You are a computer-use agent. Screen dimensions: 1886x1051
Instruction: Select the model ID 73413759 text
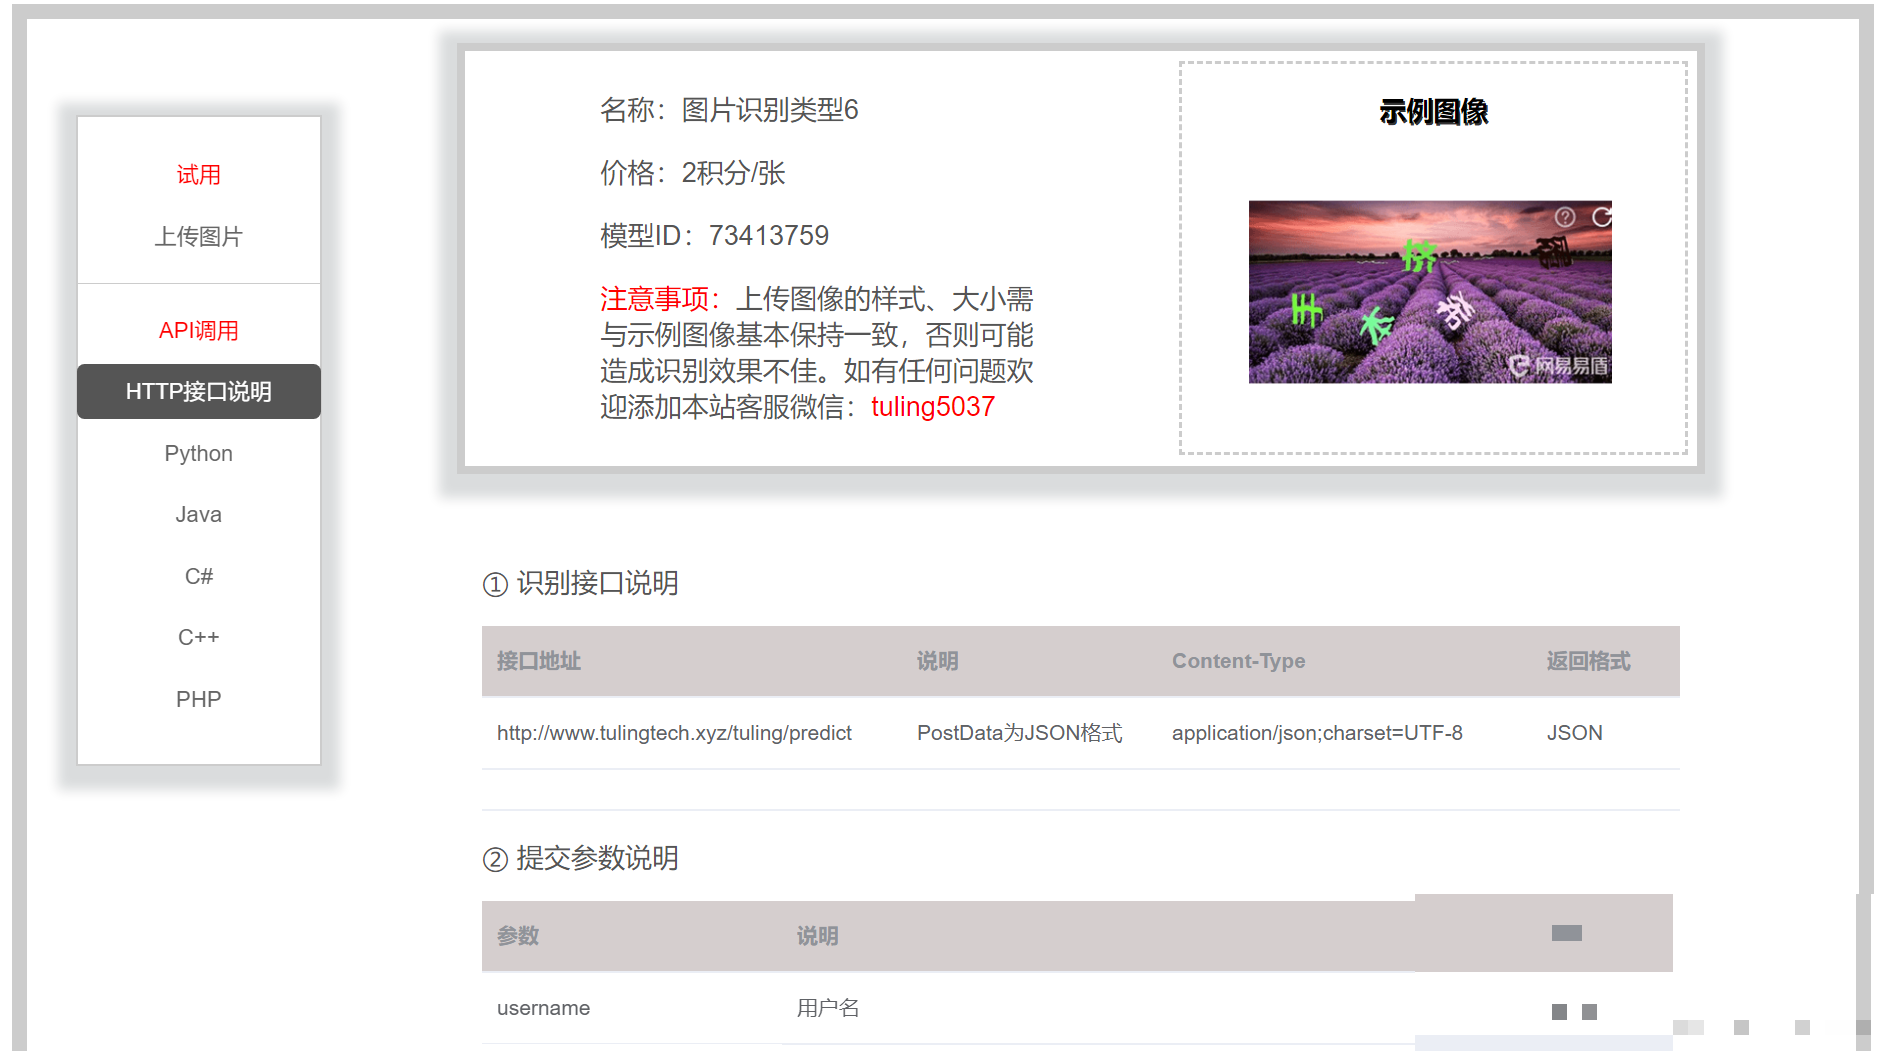(769, 235)
